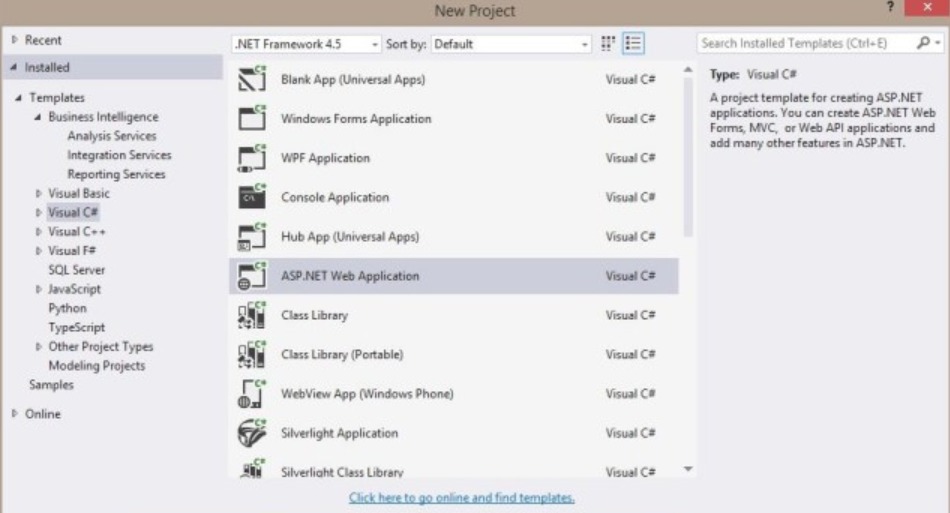Expand the JavaScript node
The height and width of the screenshot is (513, 950).
tap(38, 290)
